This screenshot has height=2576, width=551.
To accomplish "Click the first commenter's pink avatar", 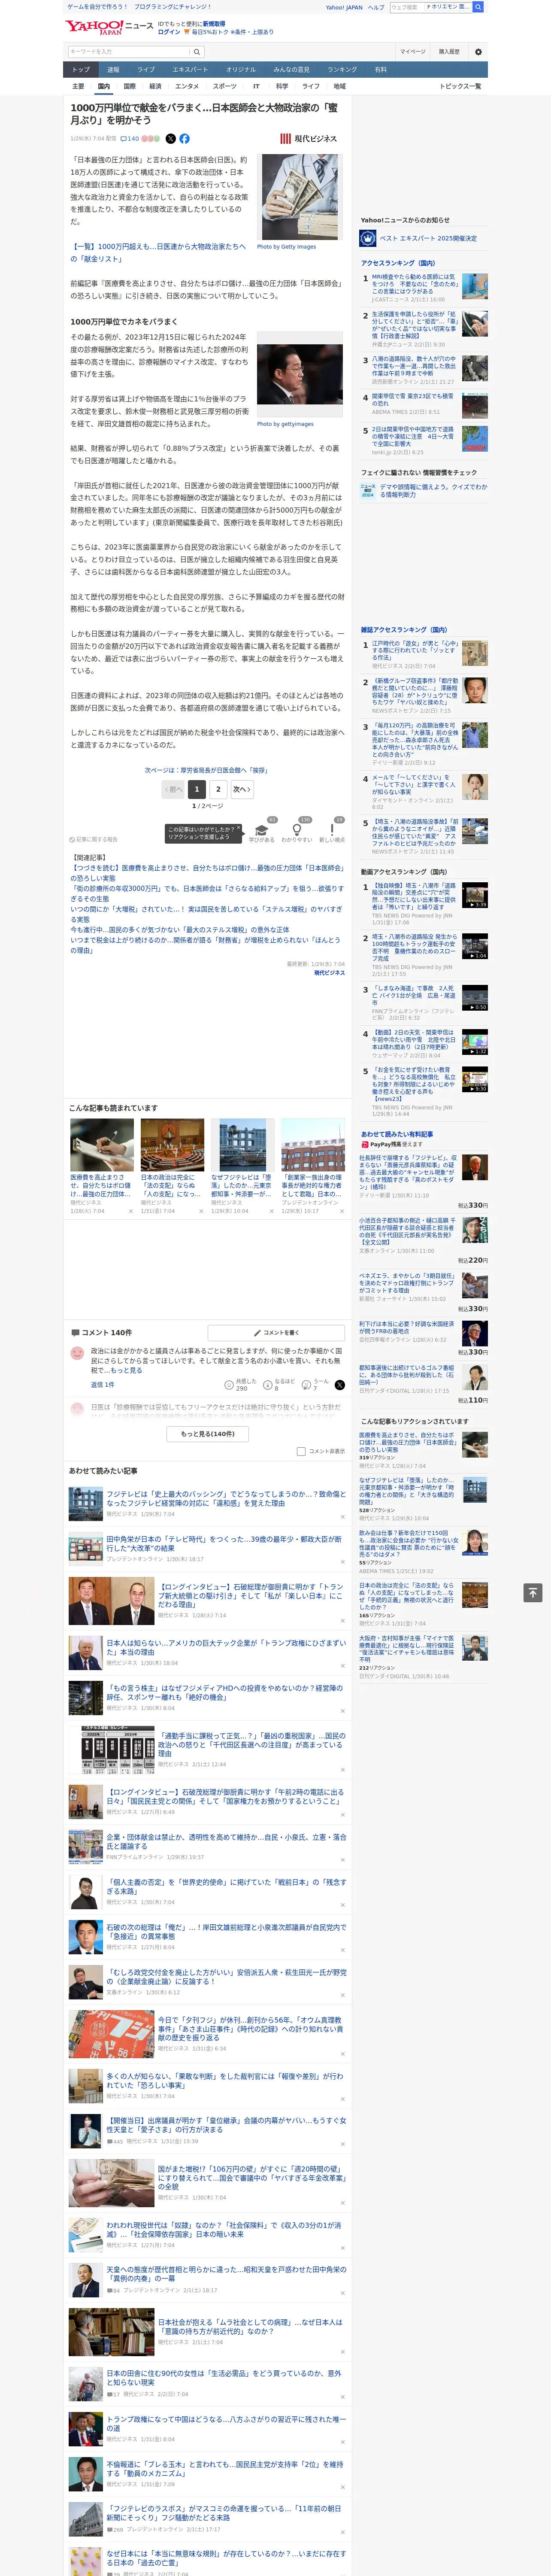I will (x=77, y=1353).
